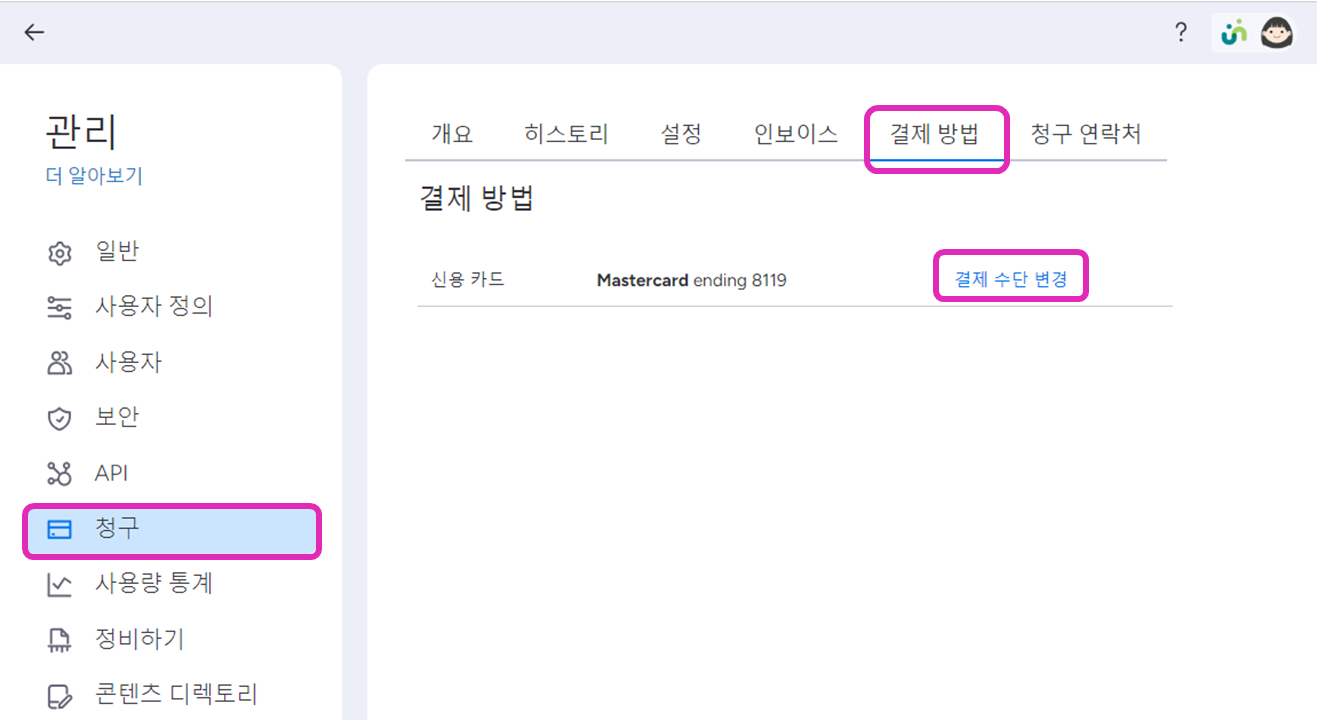Click the shield icon beside 보안
The height and width of the screenshot is (720, 1317).
pos(60,419)
